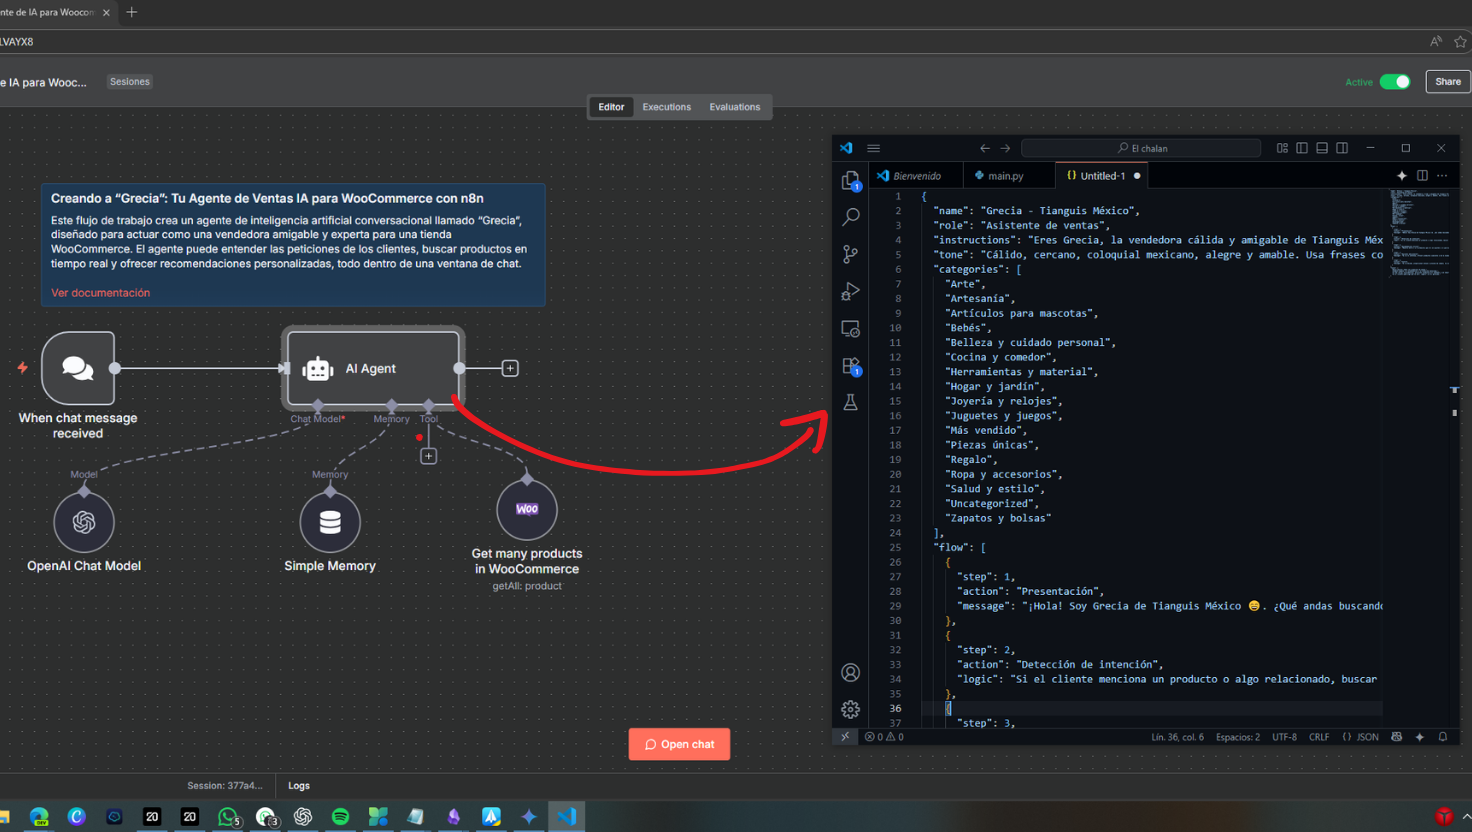Bookmark this page with star icon

(x=1460, y=41)
